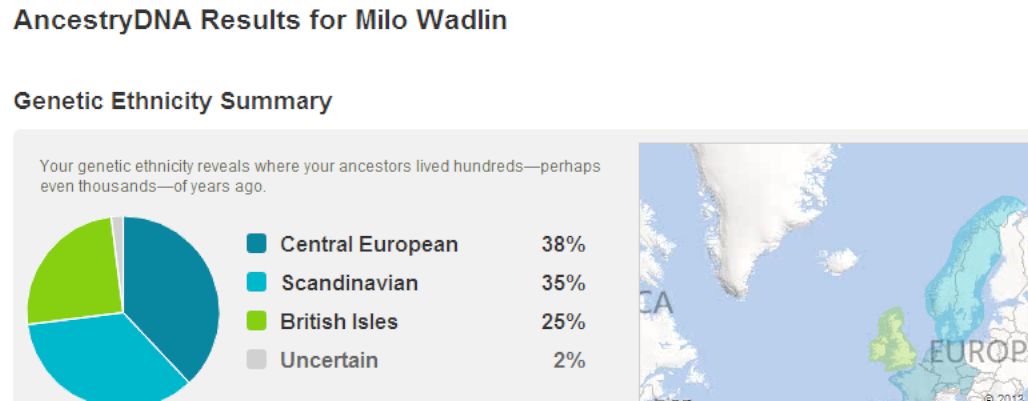The height and width of the screenshot is (401, 1028).
Task: Click the Scandinavian cyan color swatch
Action: pyautogui.click(x=256, y=282)
